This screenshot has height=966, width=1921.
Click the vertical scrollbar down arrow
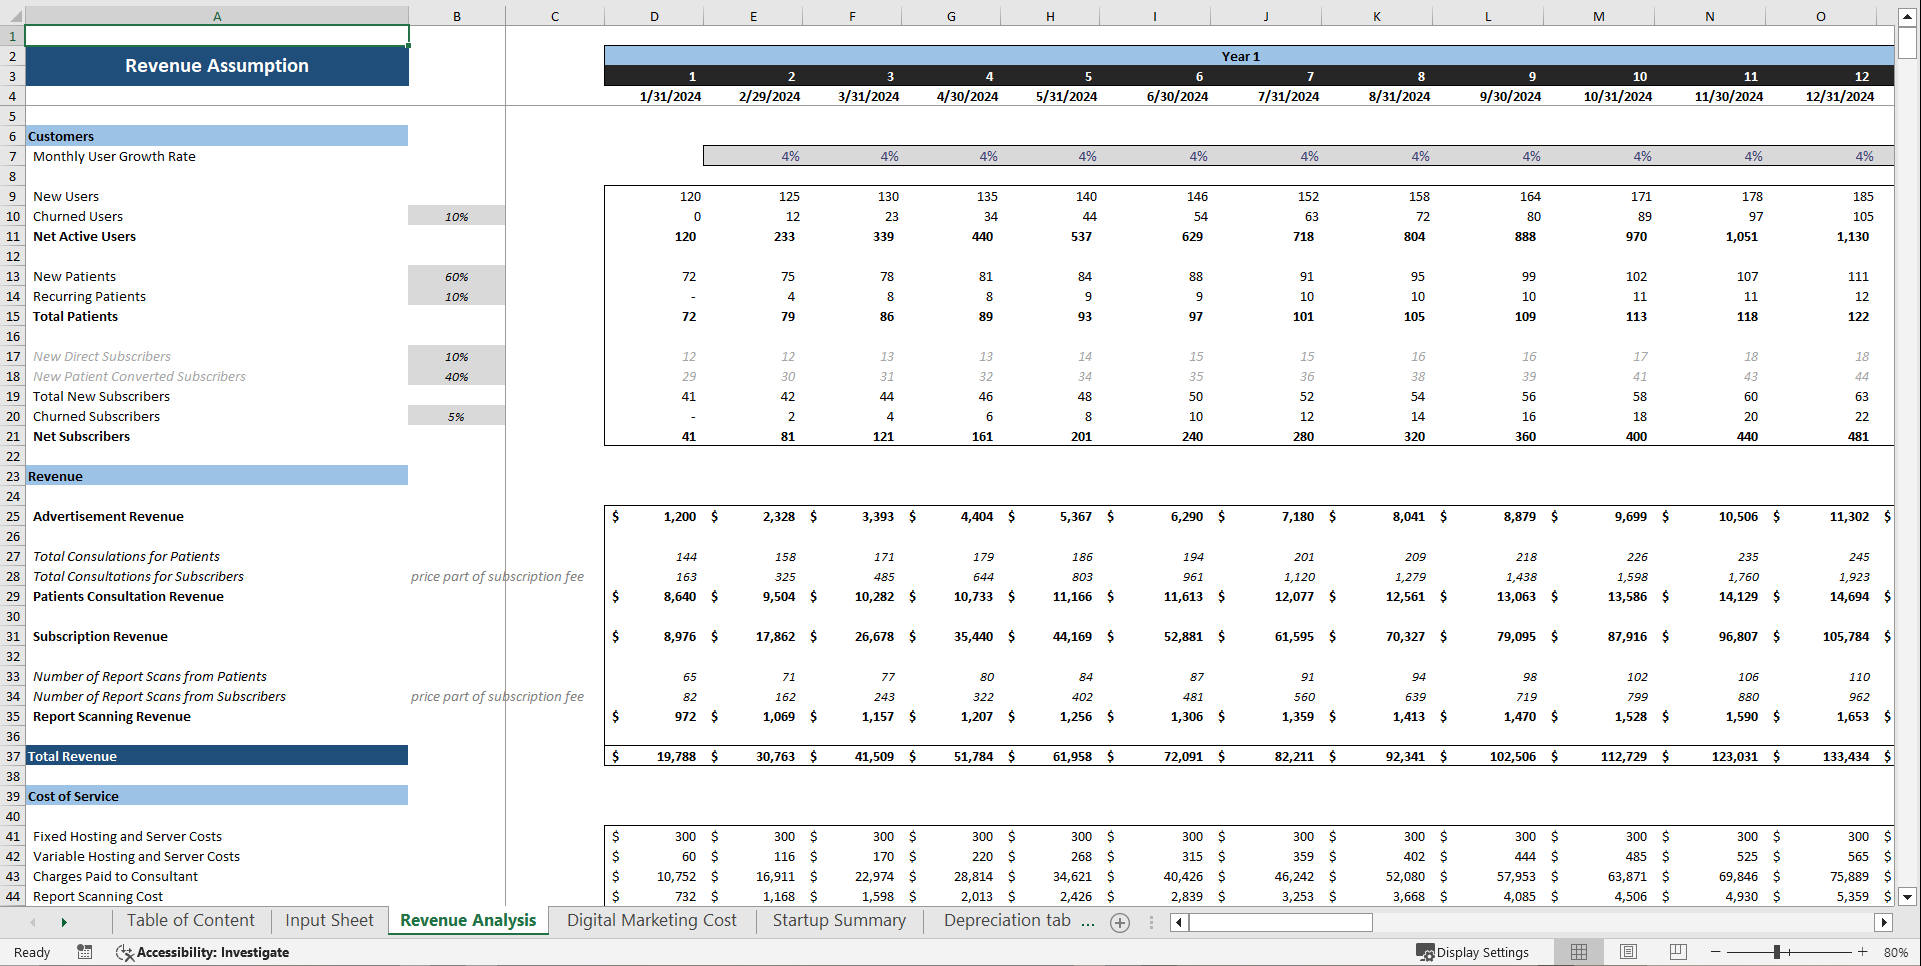[x=1908, y=897]
